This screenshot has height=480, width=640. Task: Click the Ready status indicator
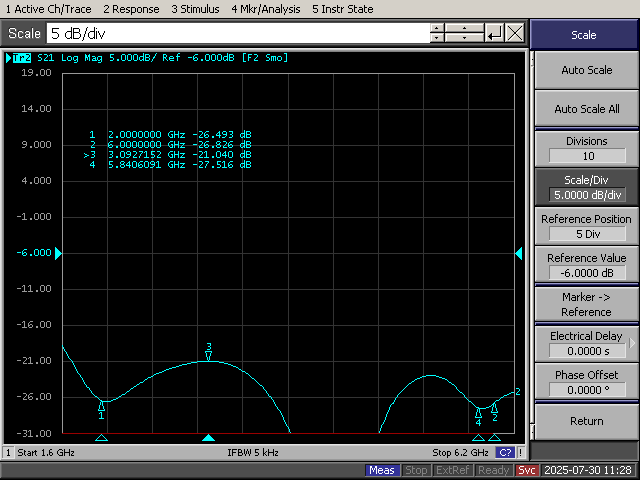[493, 470]
